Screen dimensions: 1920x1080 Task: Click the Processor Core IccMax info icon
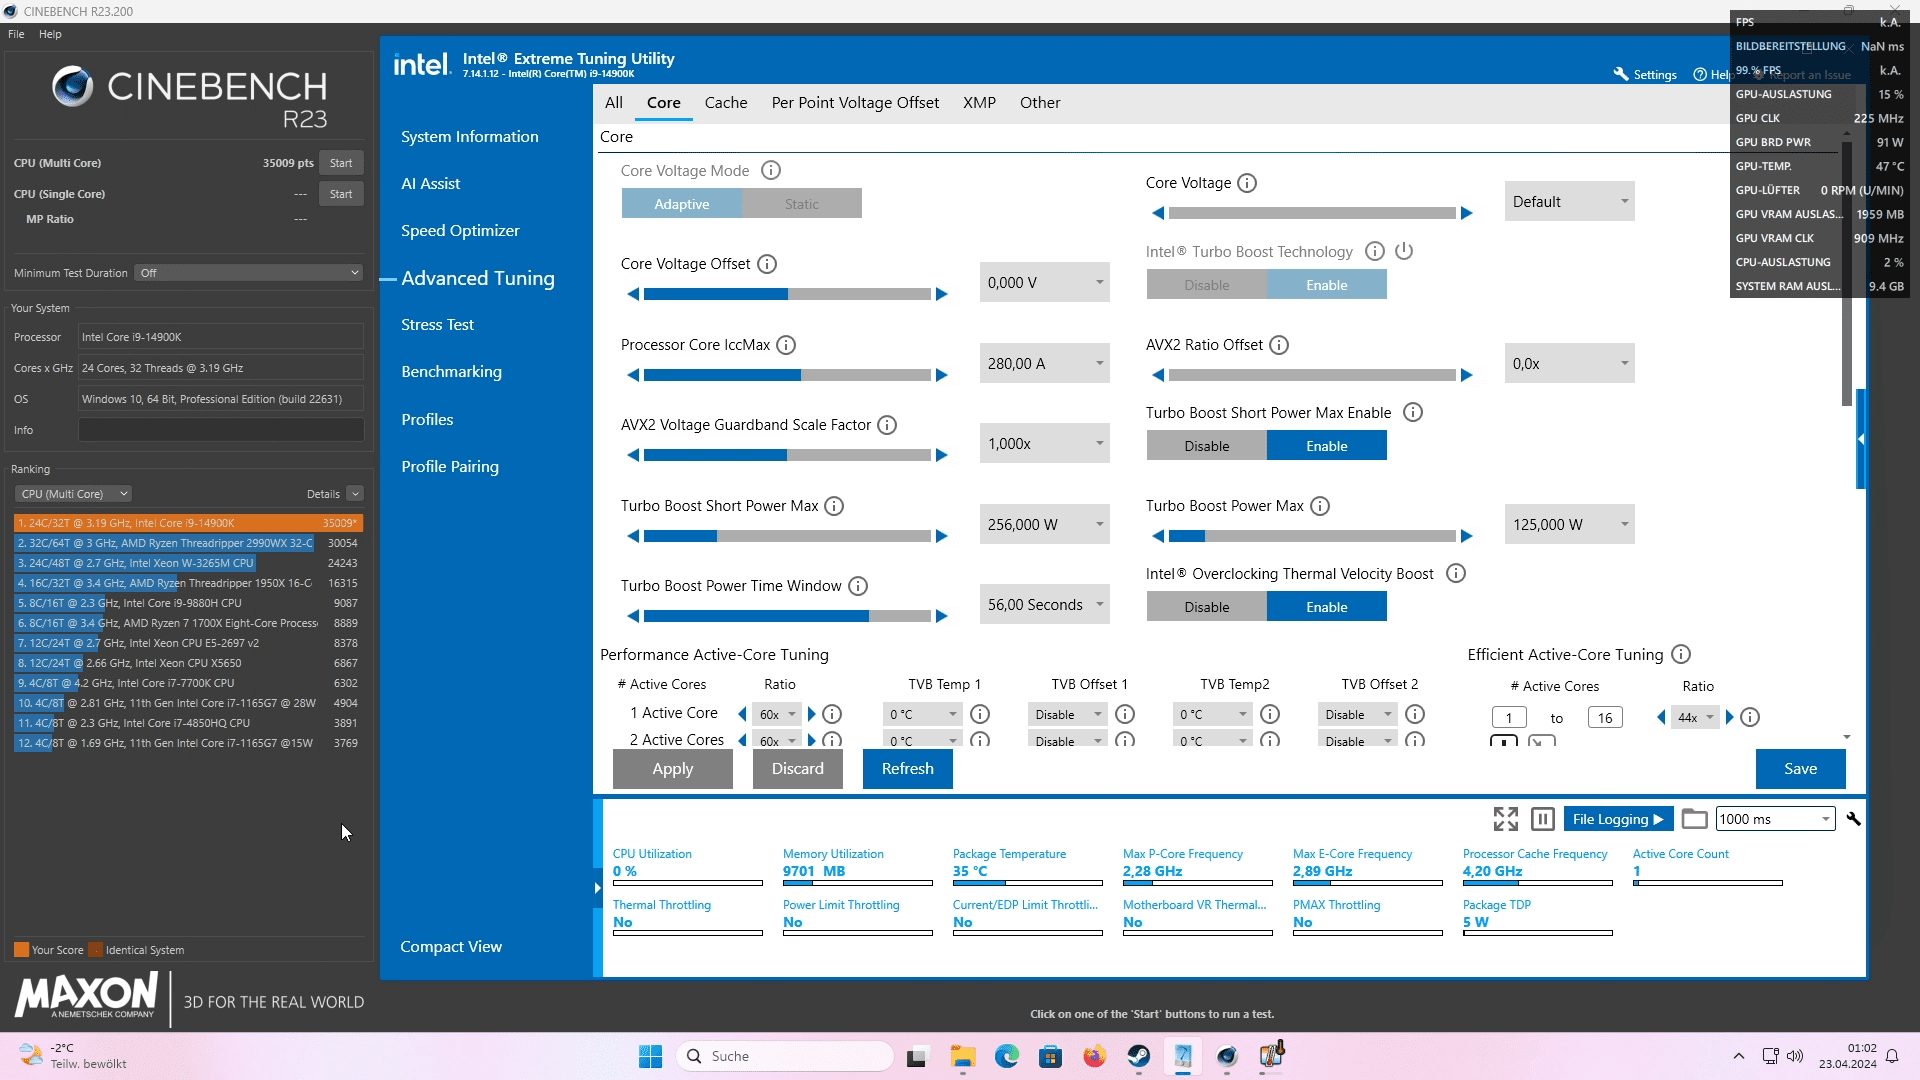coord(786,345)
